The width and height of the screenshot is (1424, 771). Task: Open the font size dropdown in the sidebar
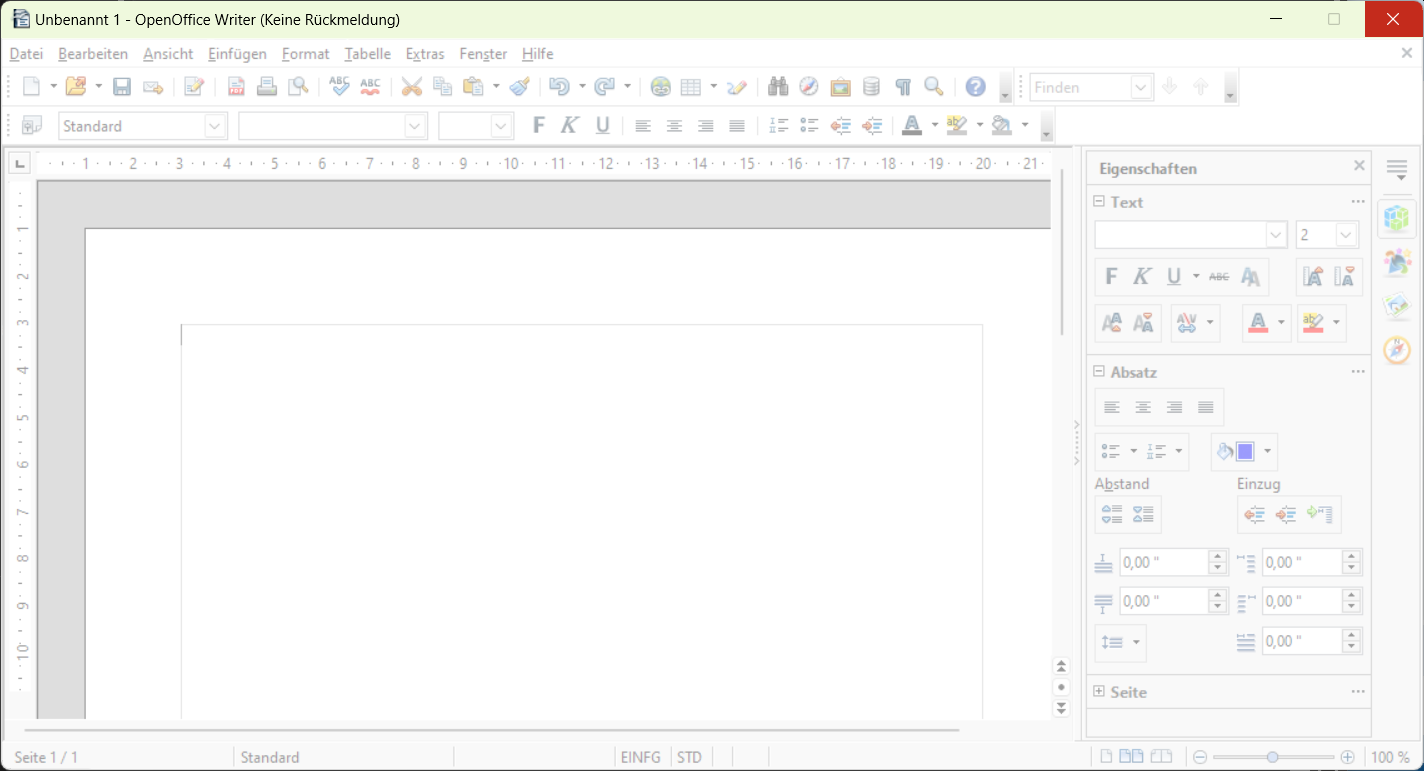1345,234
